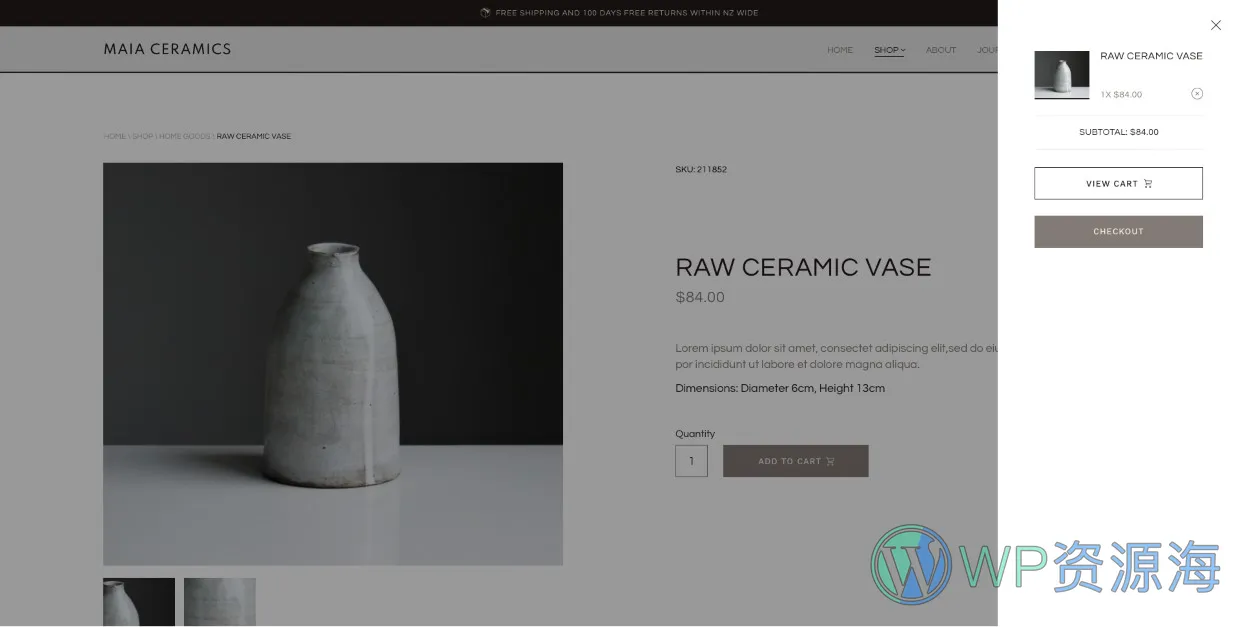The image size is (1240, 627).
Task: Click the Dimensions description line
Action: click(780, 389)
